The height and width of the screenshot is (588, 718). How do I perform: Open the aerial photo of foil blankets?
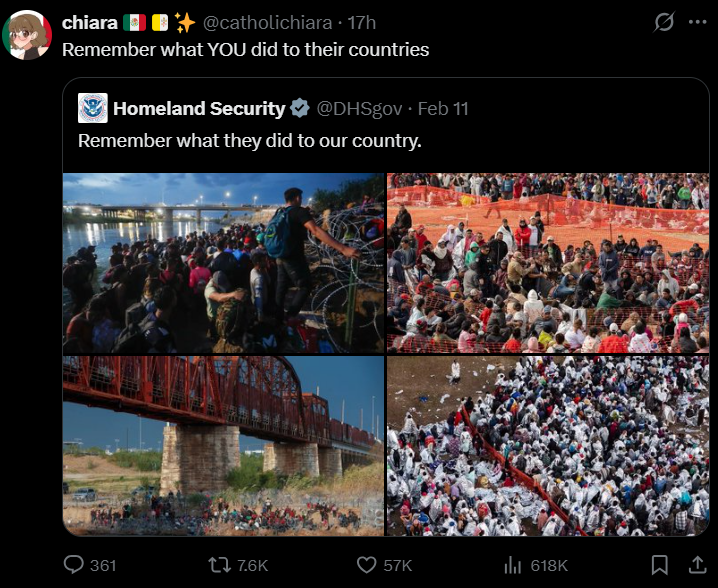pos(548,446)
